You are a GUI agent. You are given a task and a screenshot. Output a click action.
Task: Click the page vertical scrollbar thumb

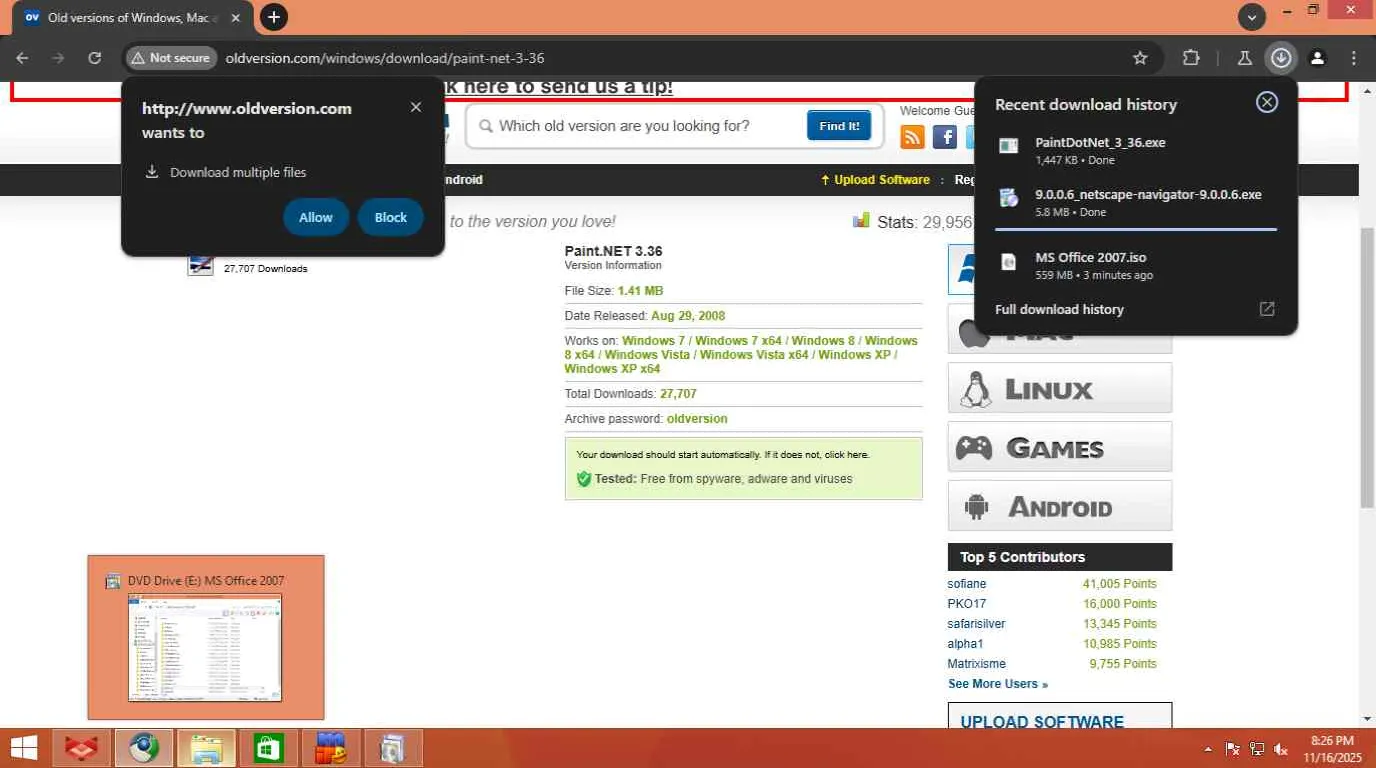[x=1367, y=367]
